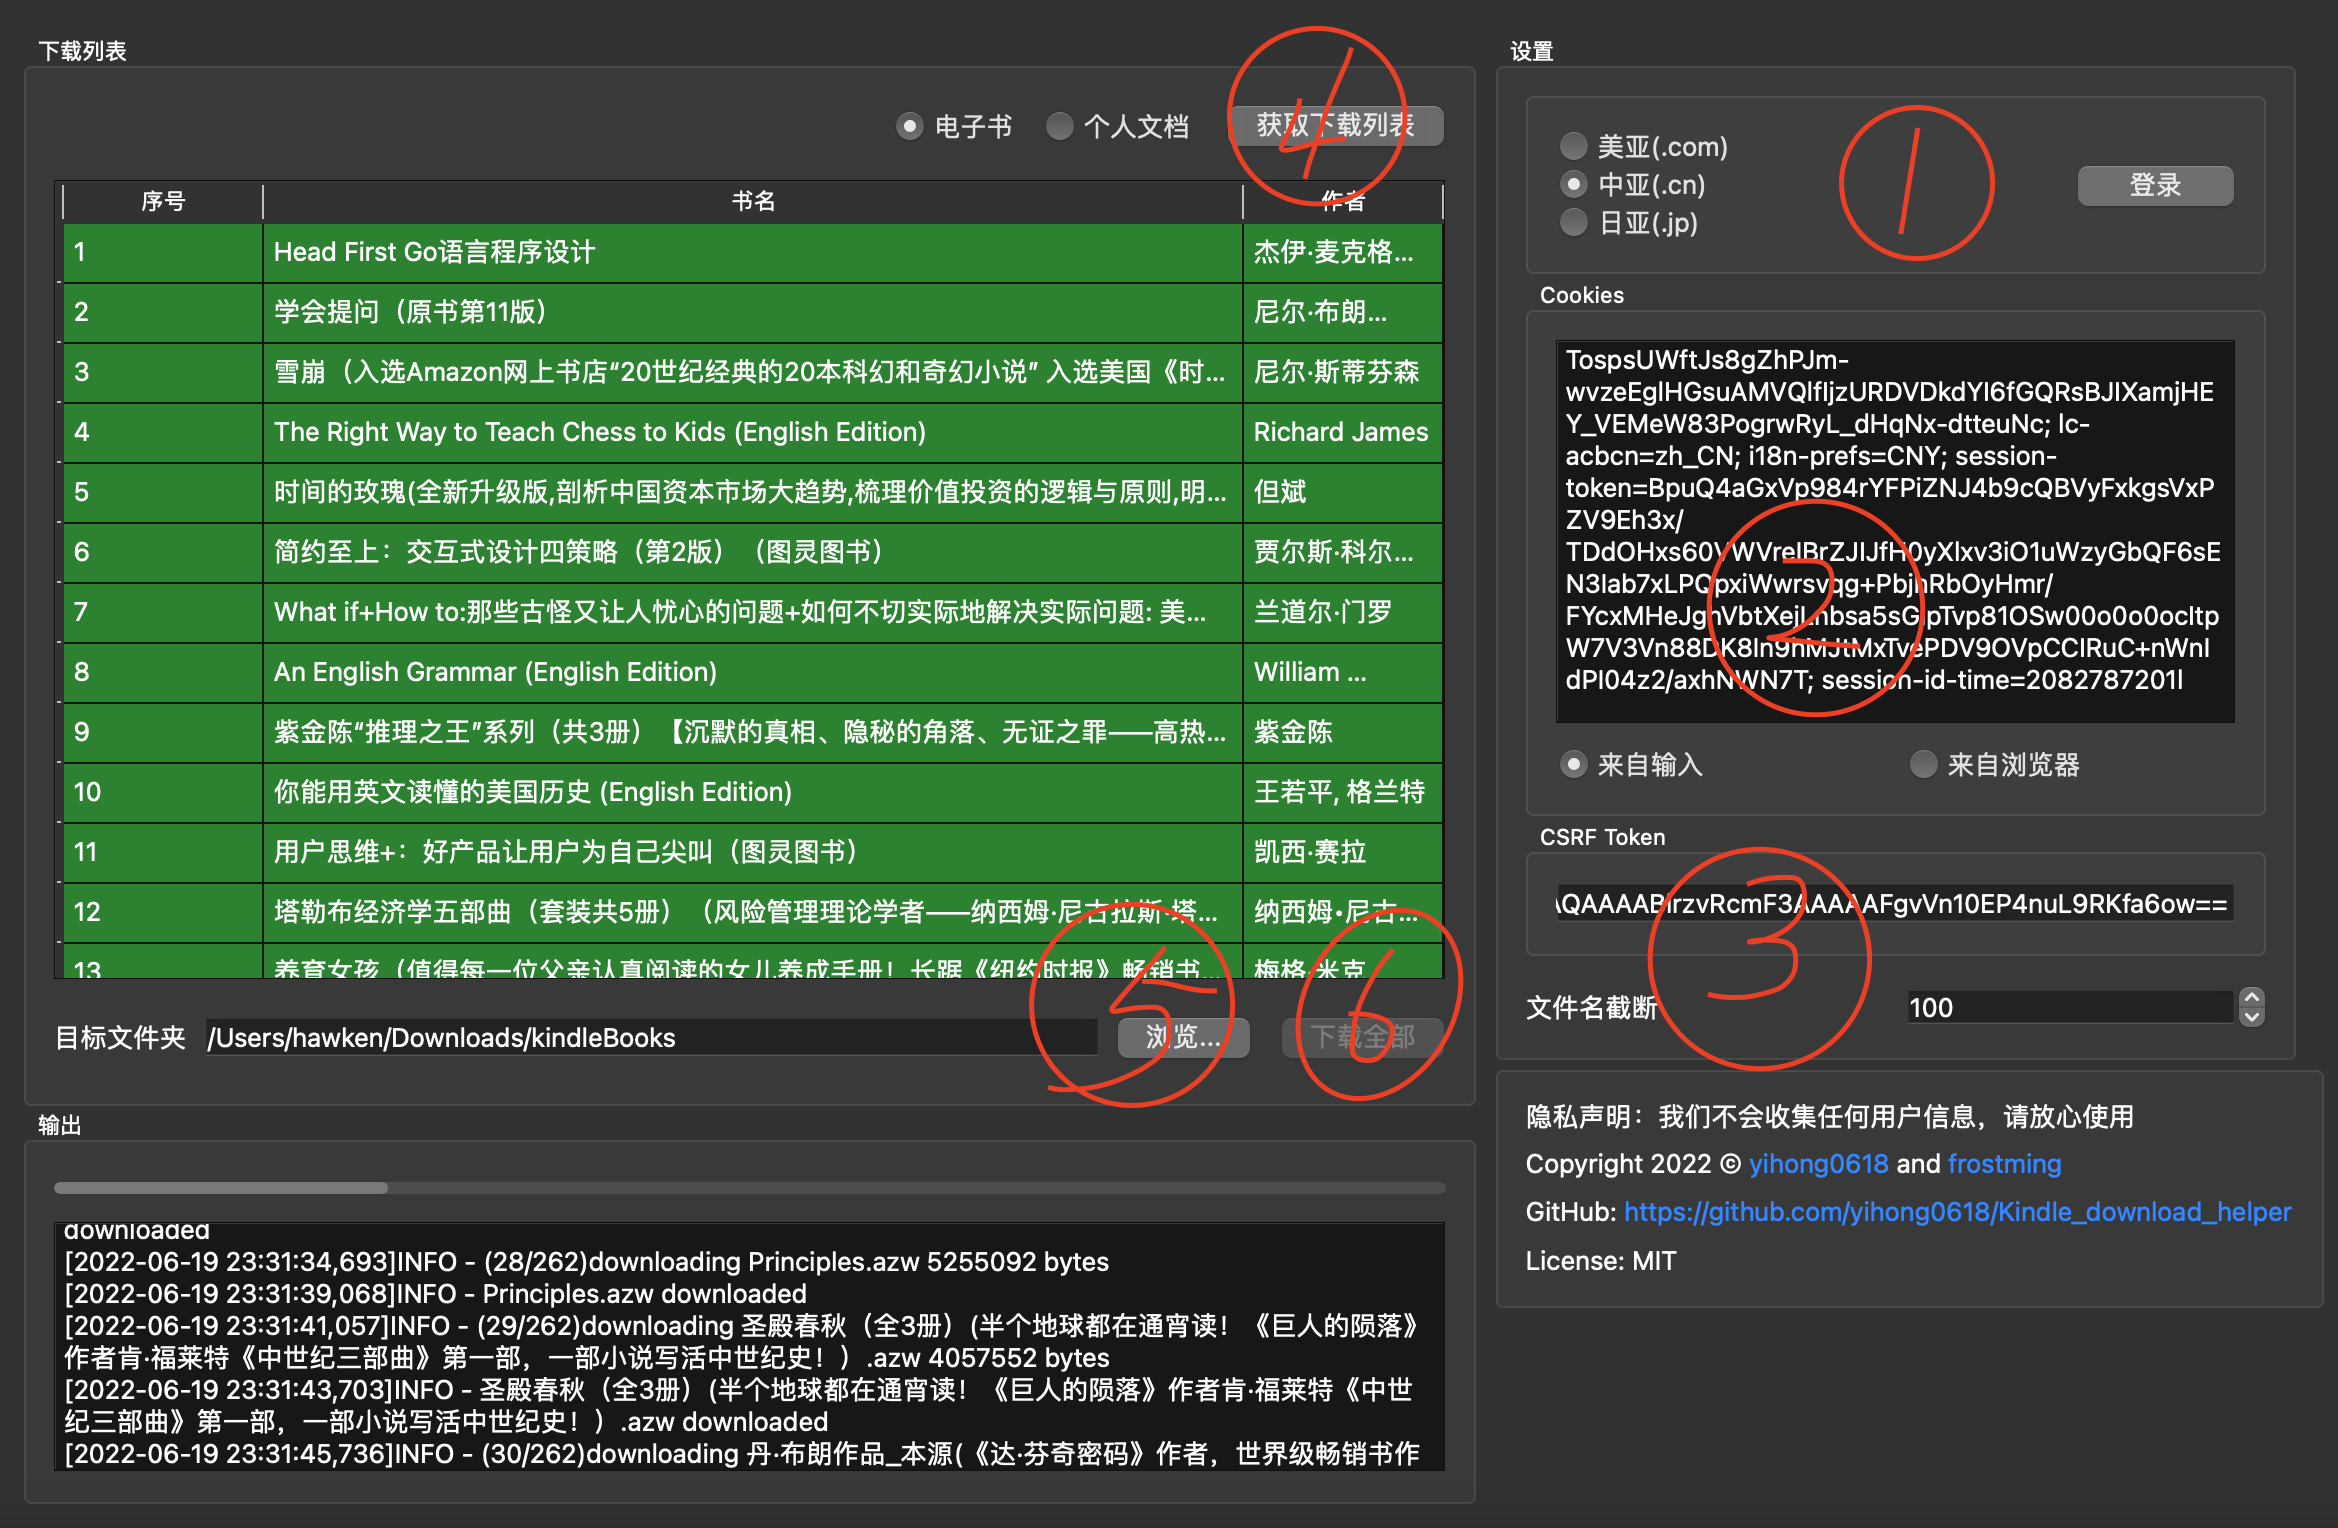Choose the 美亚(.com) region option
Image resolution: width=2338 pixels, height=1528 pixels.
1573,147
